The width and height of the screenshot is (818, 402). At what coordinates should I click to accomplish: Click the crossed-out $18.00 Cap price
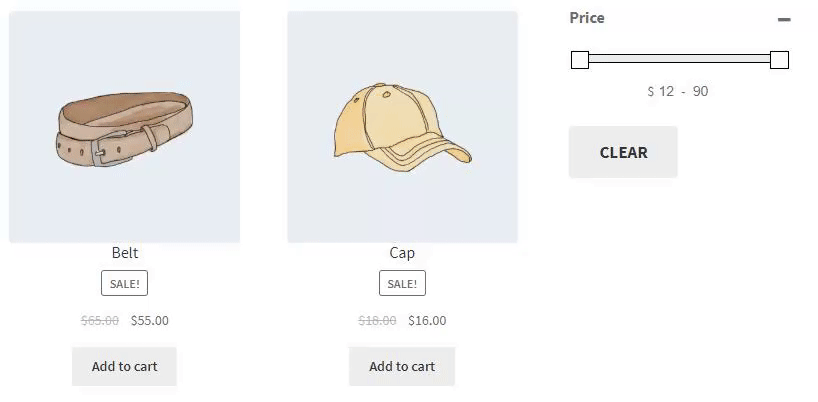coord(377,320)
